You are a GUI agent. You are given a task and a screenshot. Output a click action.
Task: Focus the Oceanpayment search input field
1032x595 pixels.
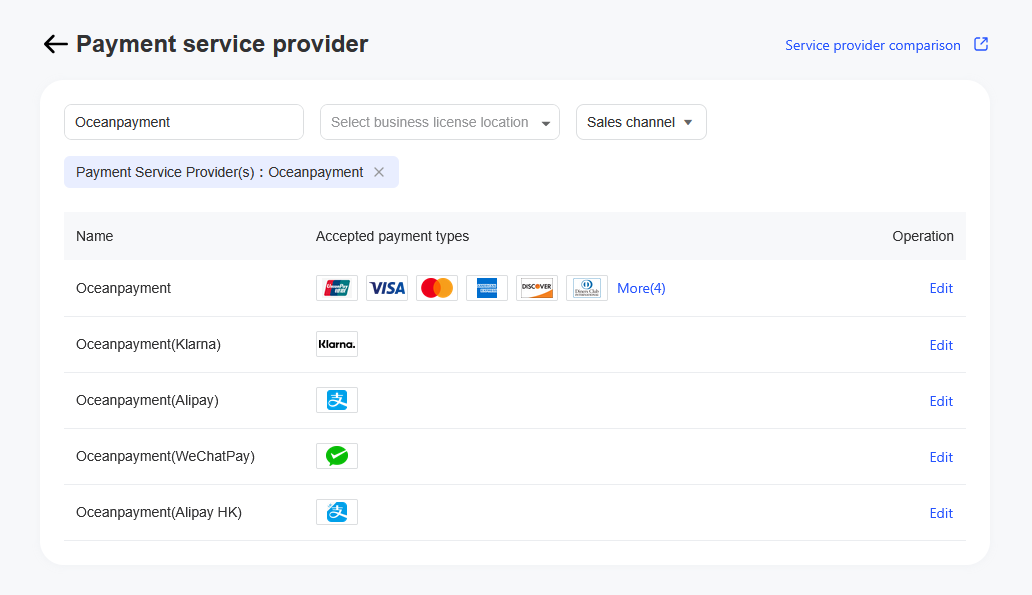[184, 122]
